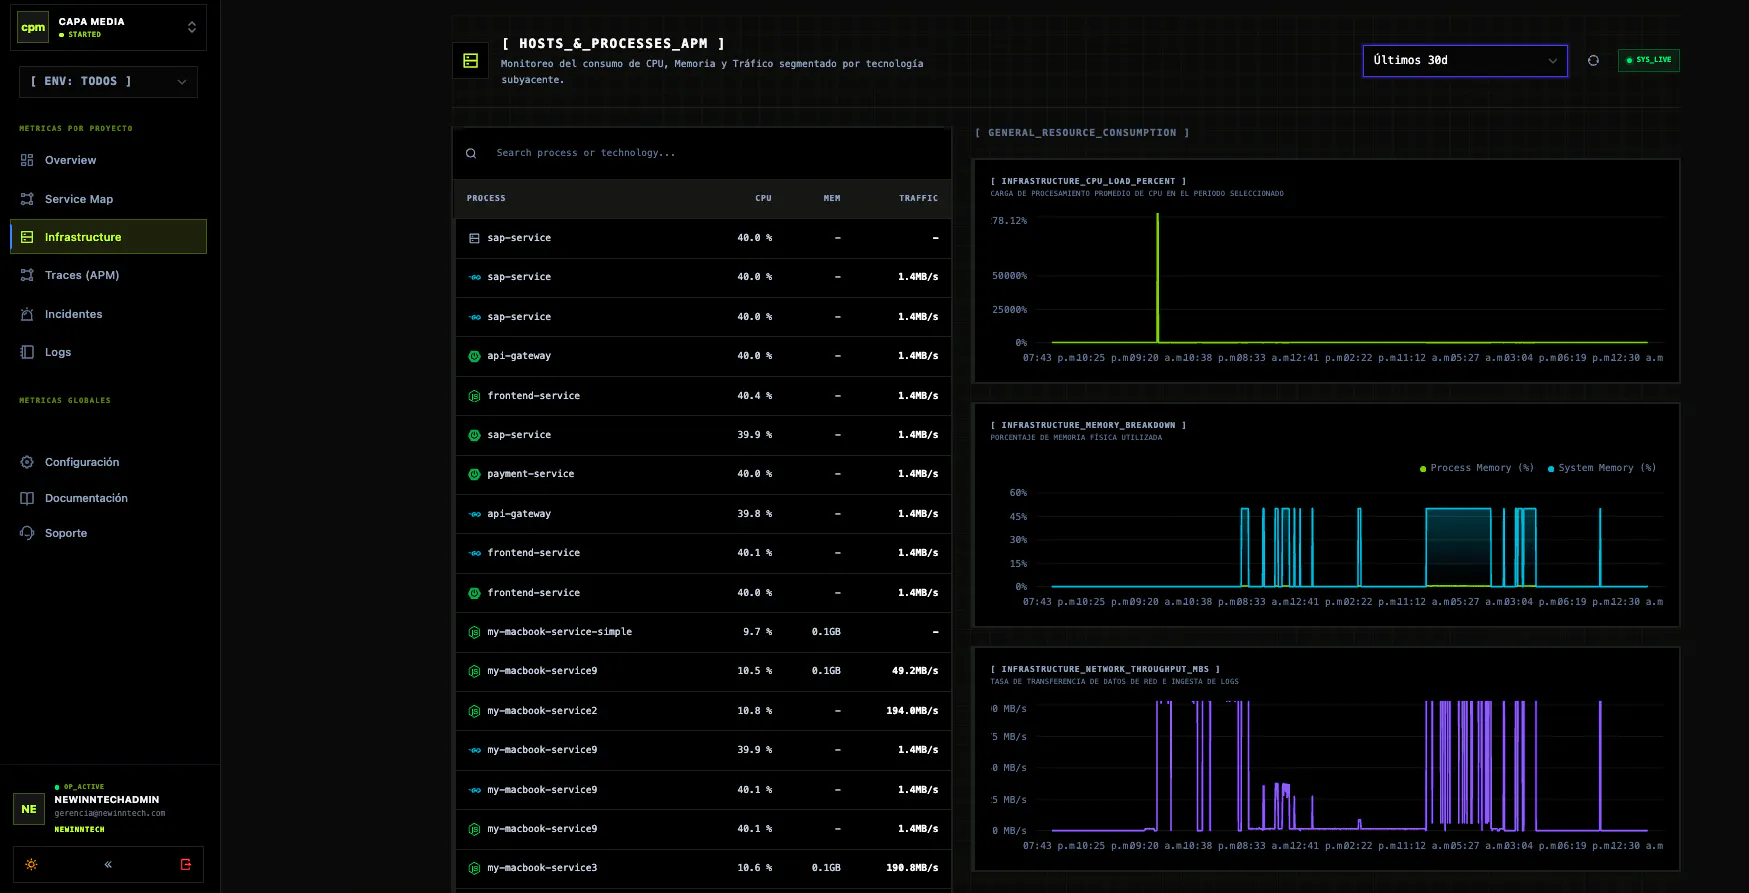Screen dimensions: 1749x893
Task: Click the Infrastructure server icon in sidebar
Action: (x=27, y=237)
